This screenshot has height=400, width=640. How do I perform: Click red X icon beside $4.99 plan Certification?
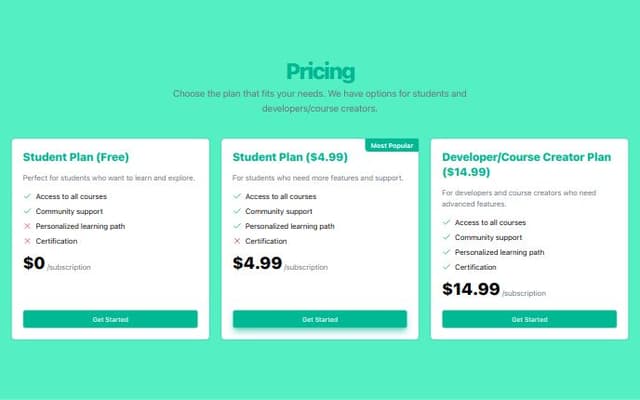pos(237,241)
